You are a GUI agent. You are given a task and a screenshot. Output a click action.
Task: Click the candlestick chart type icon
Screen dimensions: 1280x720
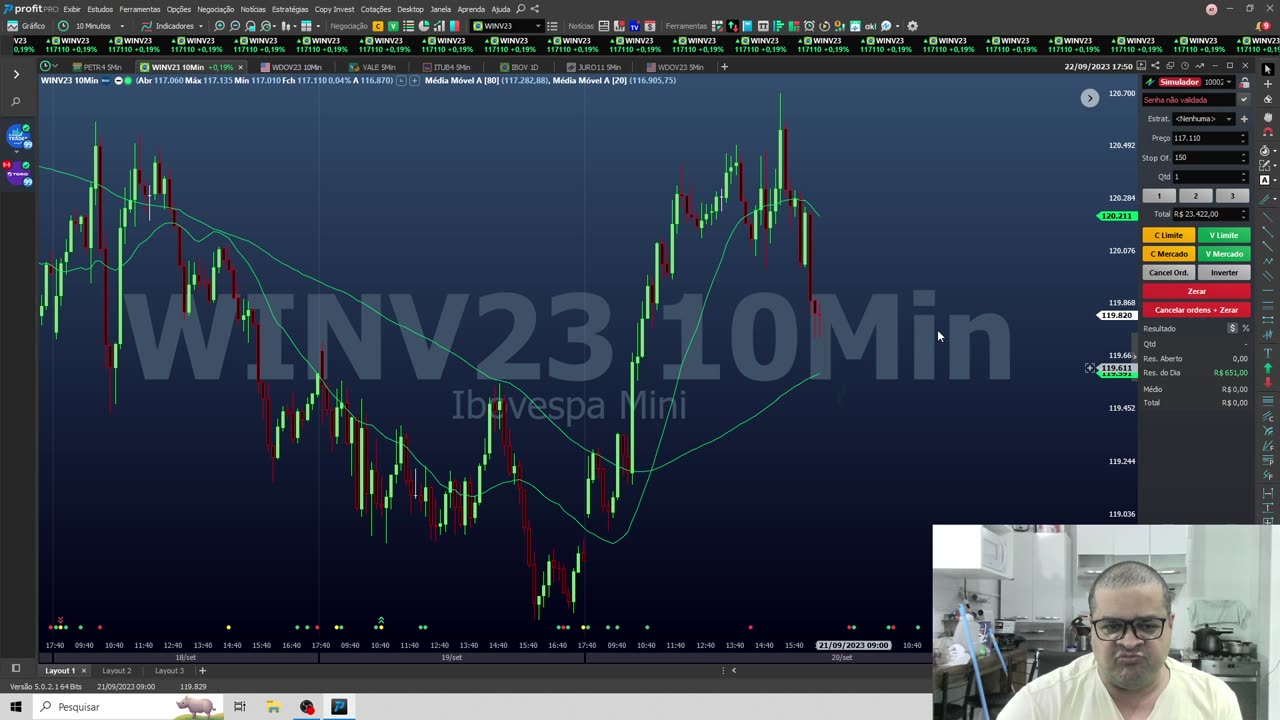(x=287, y=26)
